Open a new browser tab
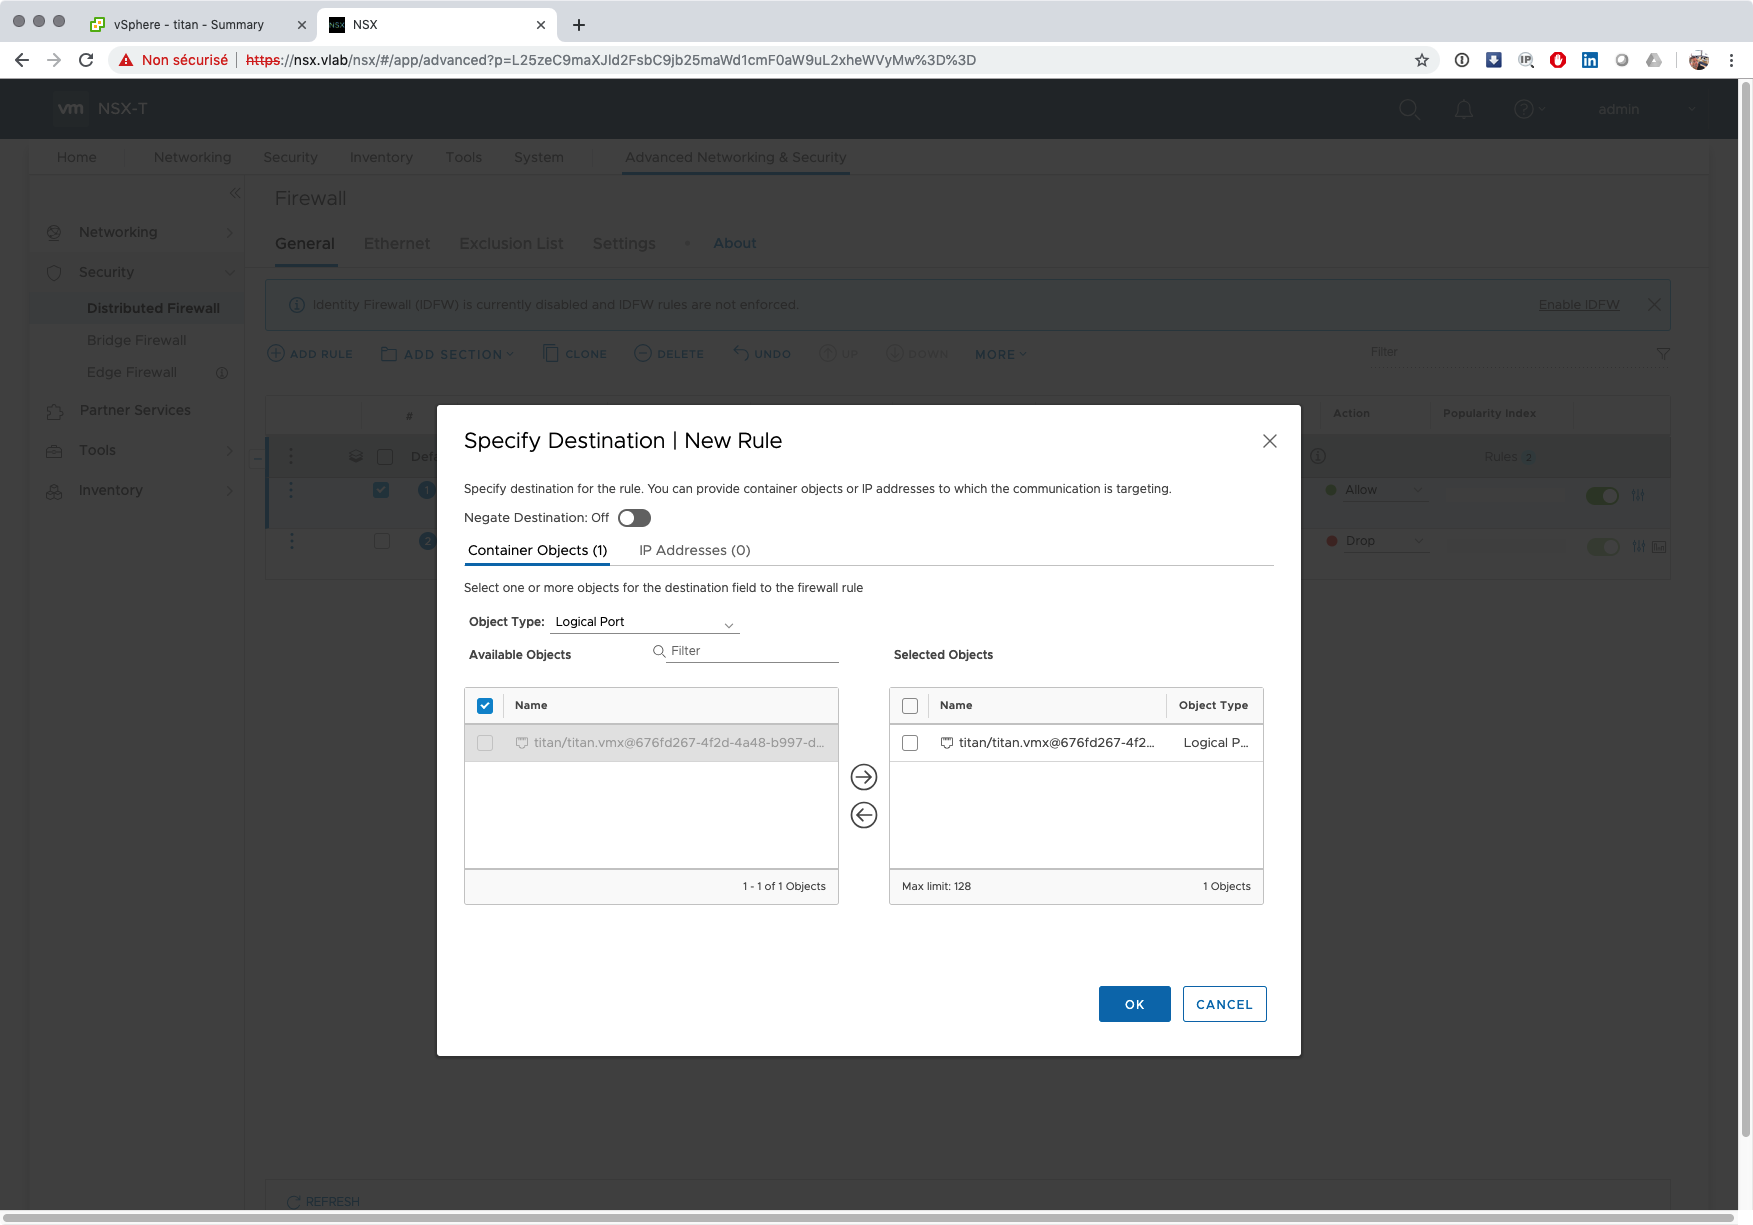 tap(578, 25)
